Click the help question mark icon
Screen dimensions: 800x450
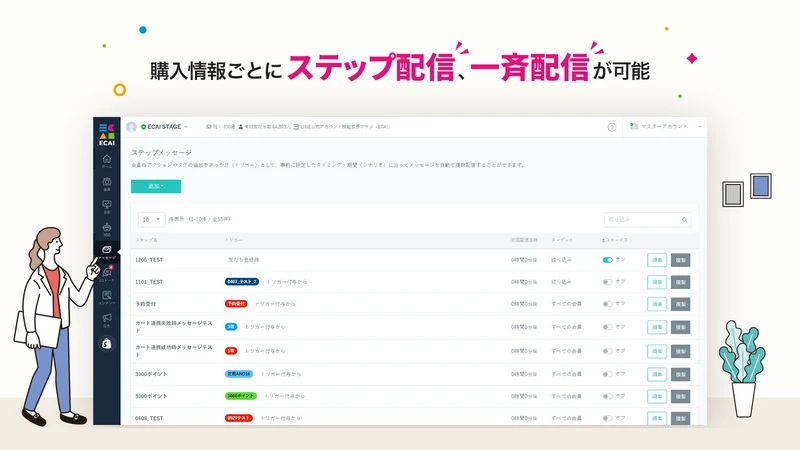point(612,127)
